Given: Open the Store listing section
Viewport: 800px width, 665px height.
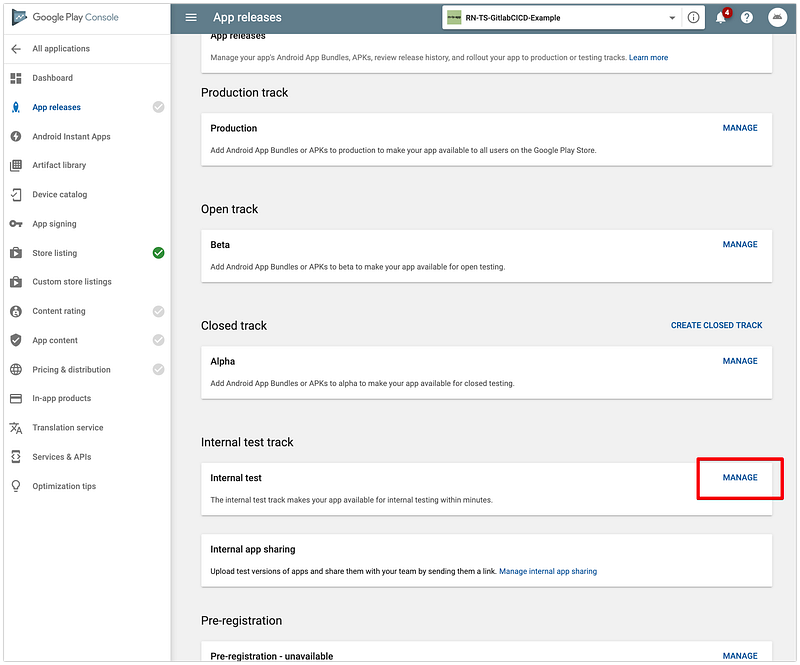Looking at the screenshot, I should pyautogui.click(x=55, y=253).
